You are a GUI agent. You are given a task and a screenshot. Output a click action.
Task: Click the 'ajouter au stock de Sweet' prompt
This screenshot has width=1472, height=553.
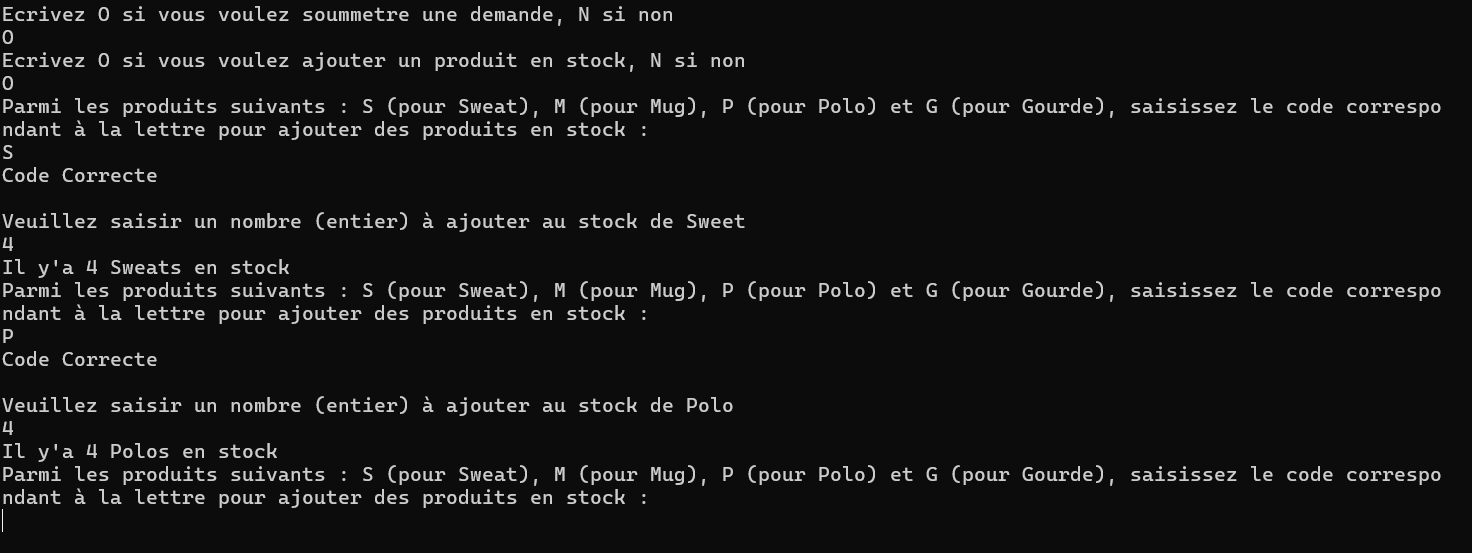tap(373, 222)
